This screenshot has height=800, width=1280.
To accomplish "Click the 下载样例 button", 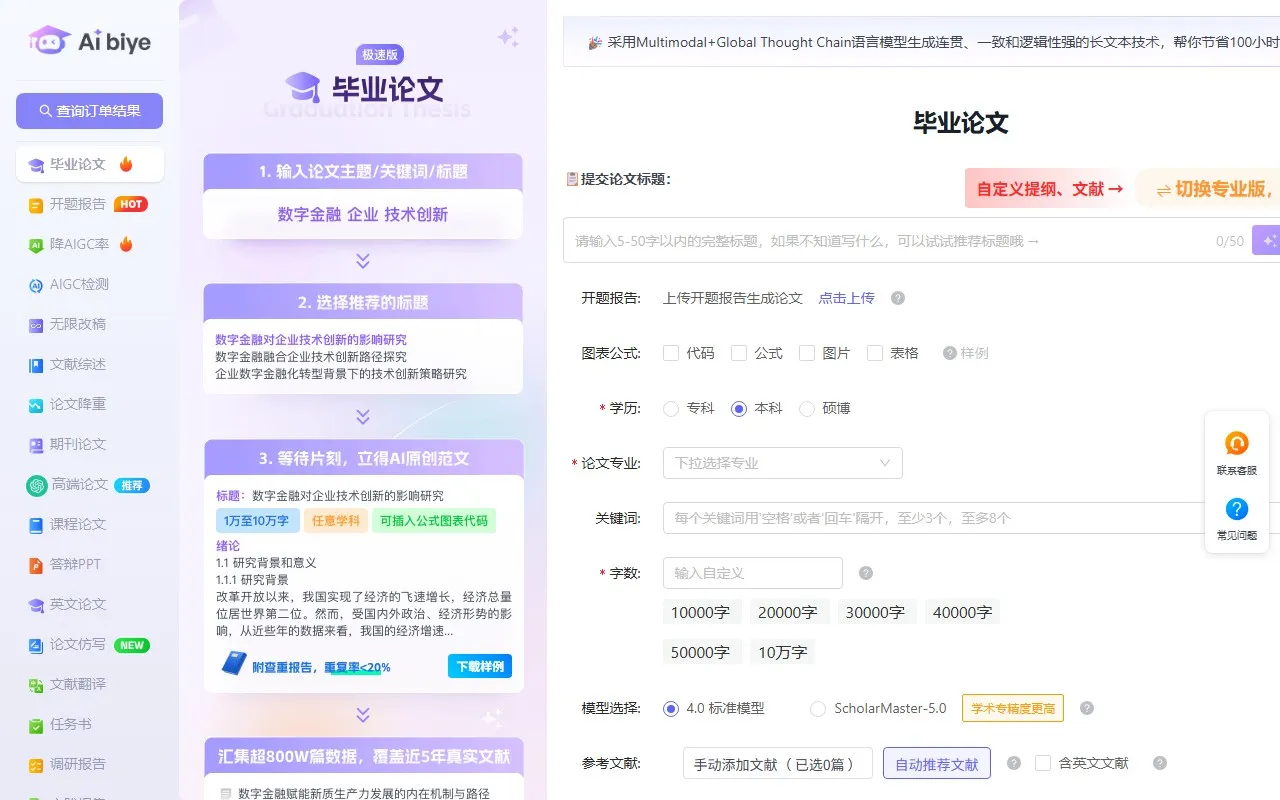I will pyautogui.click(x=479, y=666).
